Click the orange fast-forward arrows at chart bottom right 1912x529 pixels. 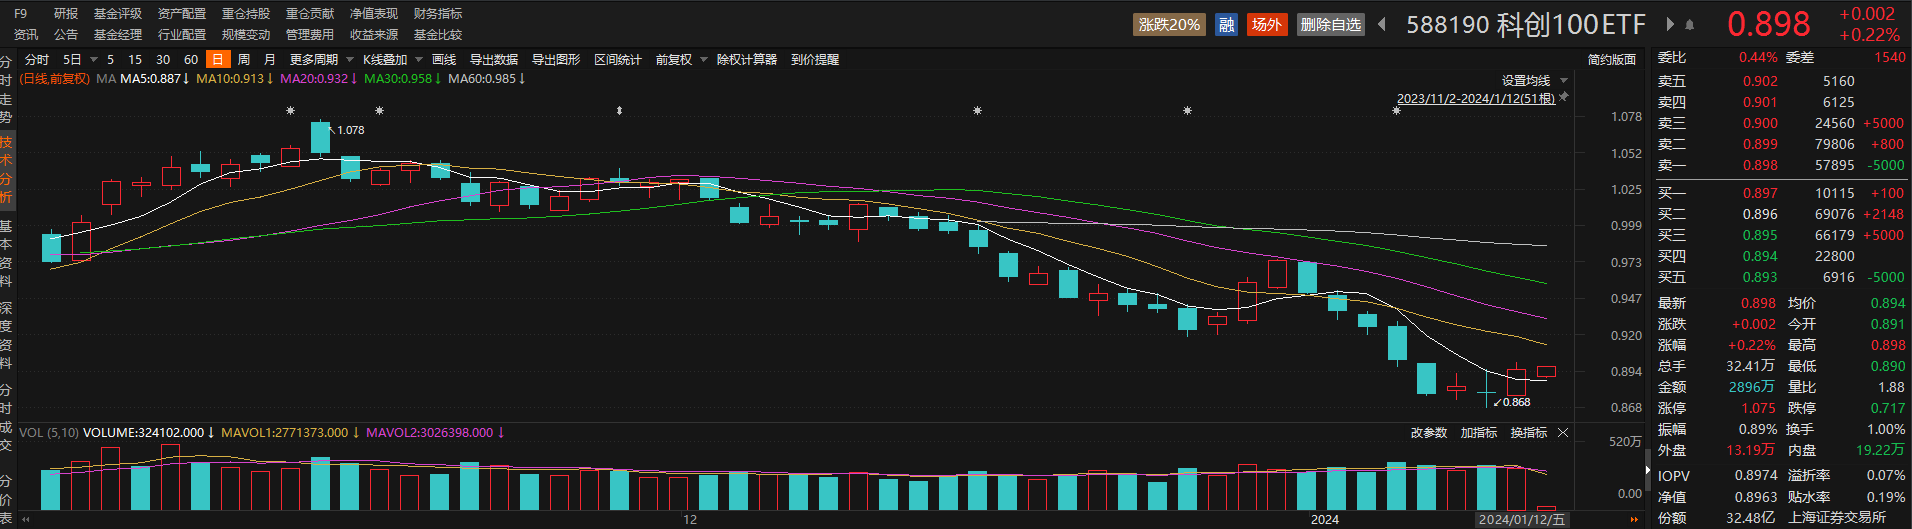coord(1634,520)
